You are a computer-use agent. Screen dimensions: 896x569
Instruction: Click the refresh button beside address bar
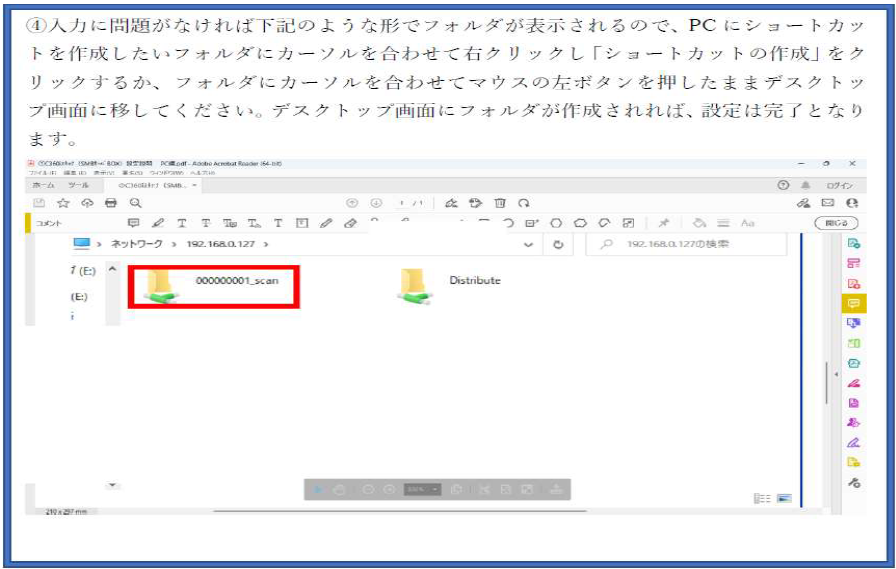pyautogui.click(x=558, y=244)
